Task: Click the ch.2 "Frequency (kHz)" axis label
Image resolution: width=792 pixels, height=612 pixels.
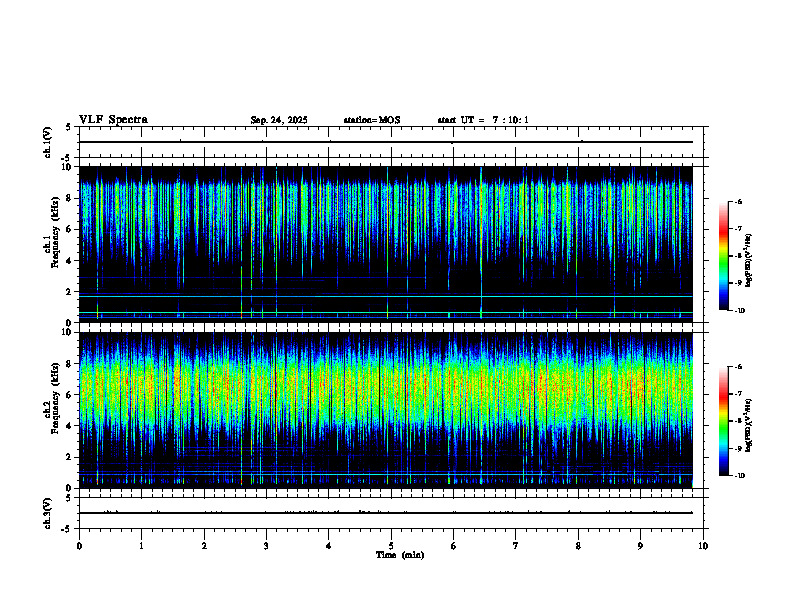Action: (x=55, y=398)
